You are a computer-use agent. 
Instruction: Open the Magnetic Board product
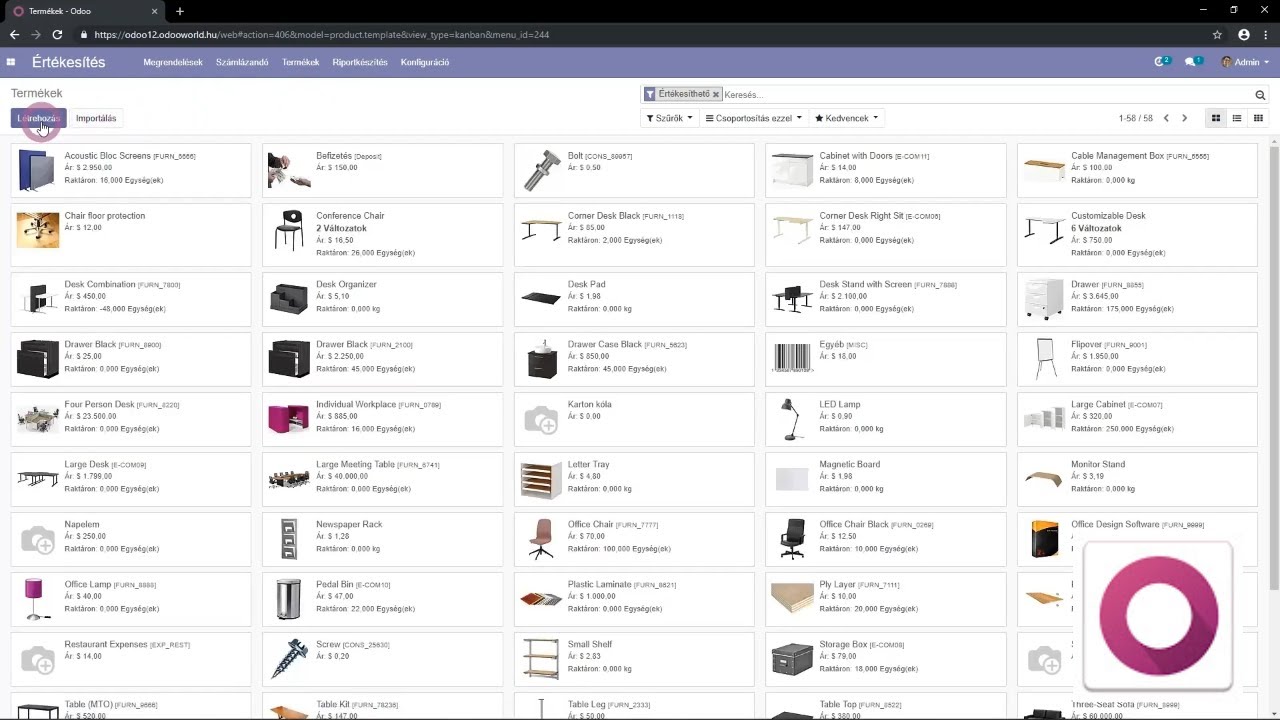coord(886,478)
